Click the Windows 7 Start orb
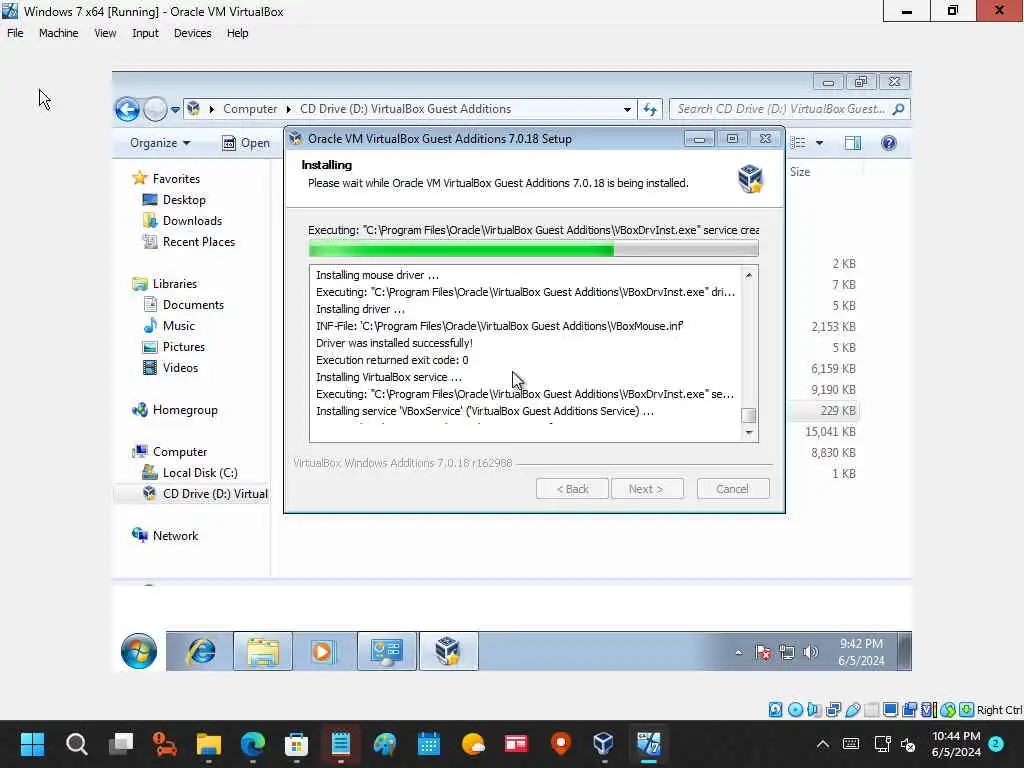 pos(138,650)
